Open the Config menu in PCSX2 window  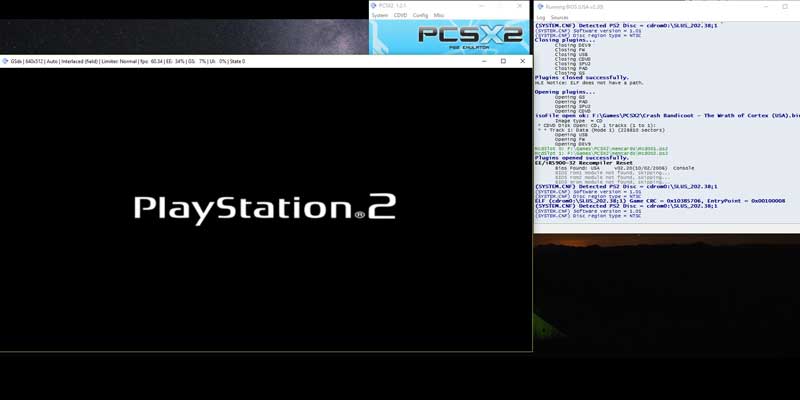[420, 15]
